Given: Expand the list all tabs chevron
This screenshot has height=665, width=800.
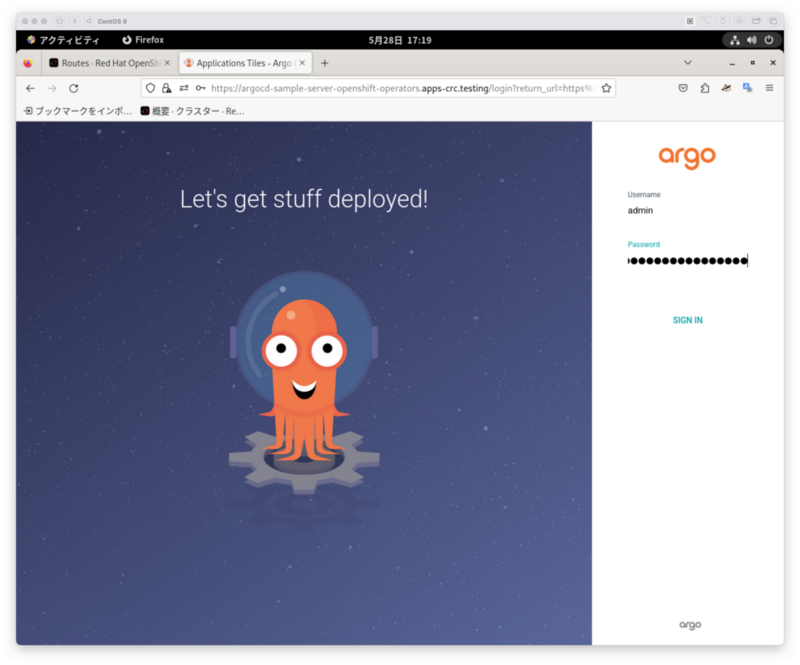Looking at the screenshot, I should (x=688, y=63).
